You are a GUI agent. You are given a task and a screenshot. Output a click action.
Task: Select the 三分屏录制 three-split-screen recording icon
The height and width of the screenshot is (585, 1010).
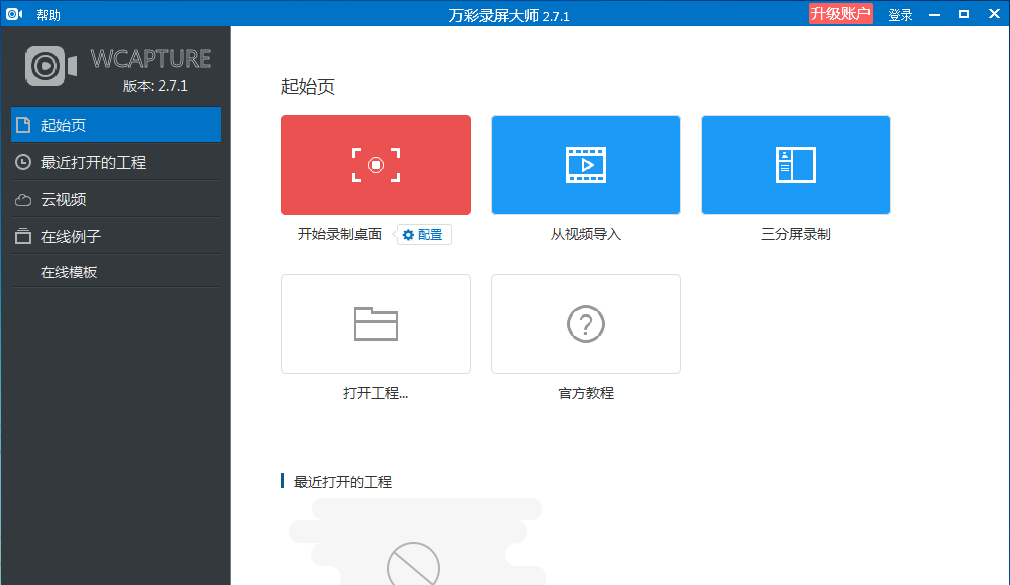pyautogui.click(x=795, y=164)
